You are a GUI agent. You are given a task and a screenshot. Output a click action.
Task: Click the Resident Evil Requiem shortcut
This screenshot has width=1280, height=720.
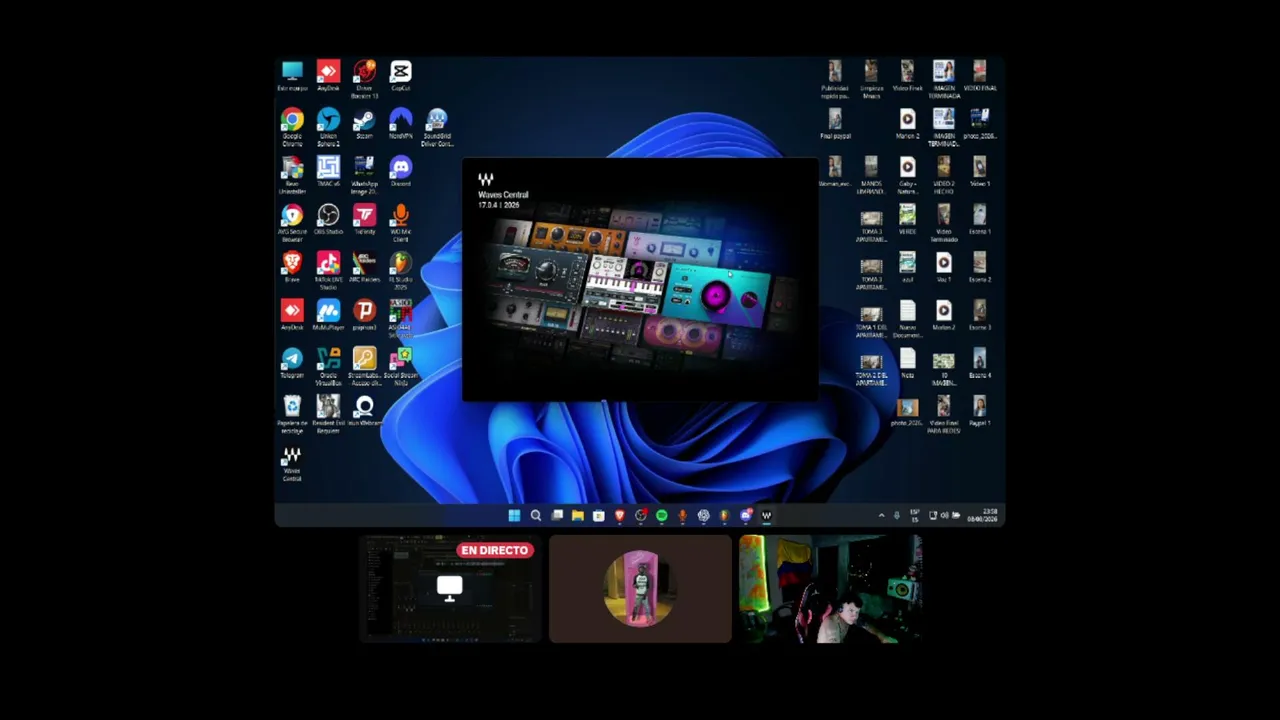click(x=328, y=415)
